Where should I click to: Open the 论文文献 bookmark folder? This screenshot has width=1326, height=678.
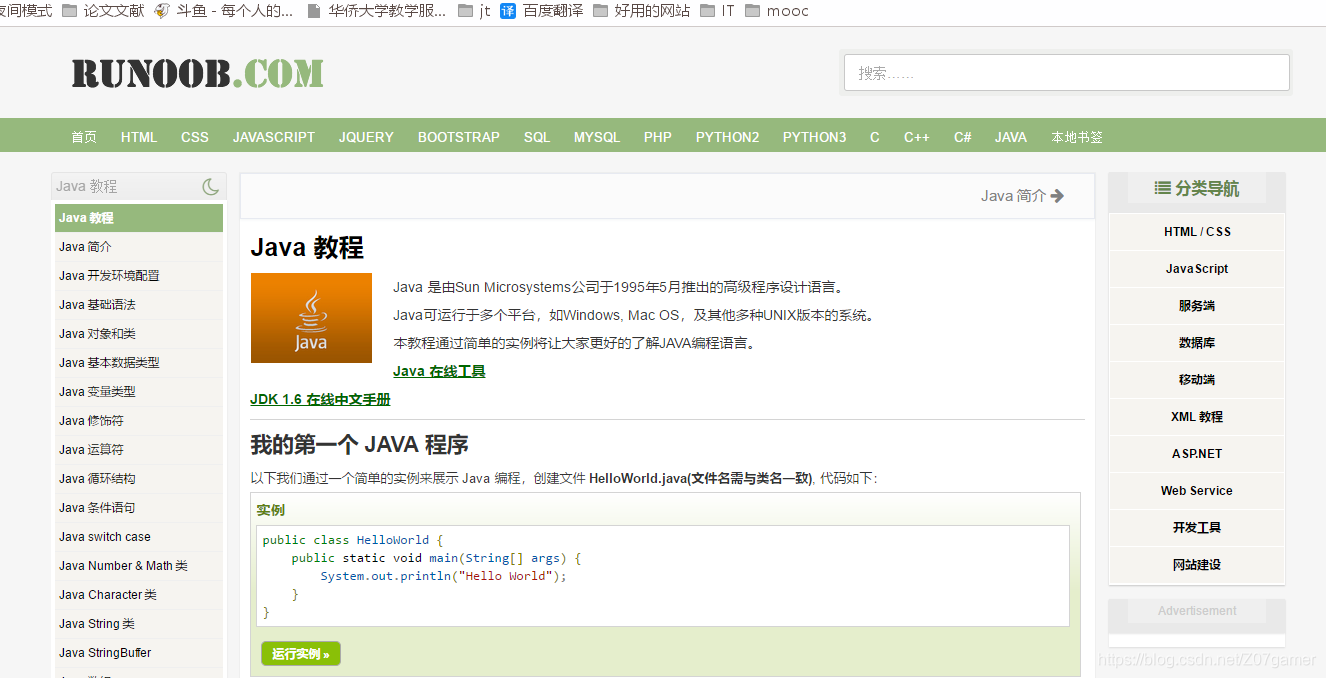click(x=102, y=11)
